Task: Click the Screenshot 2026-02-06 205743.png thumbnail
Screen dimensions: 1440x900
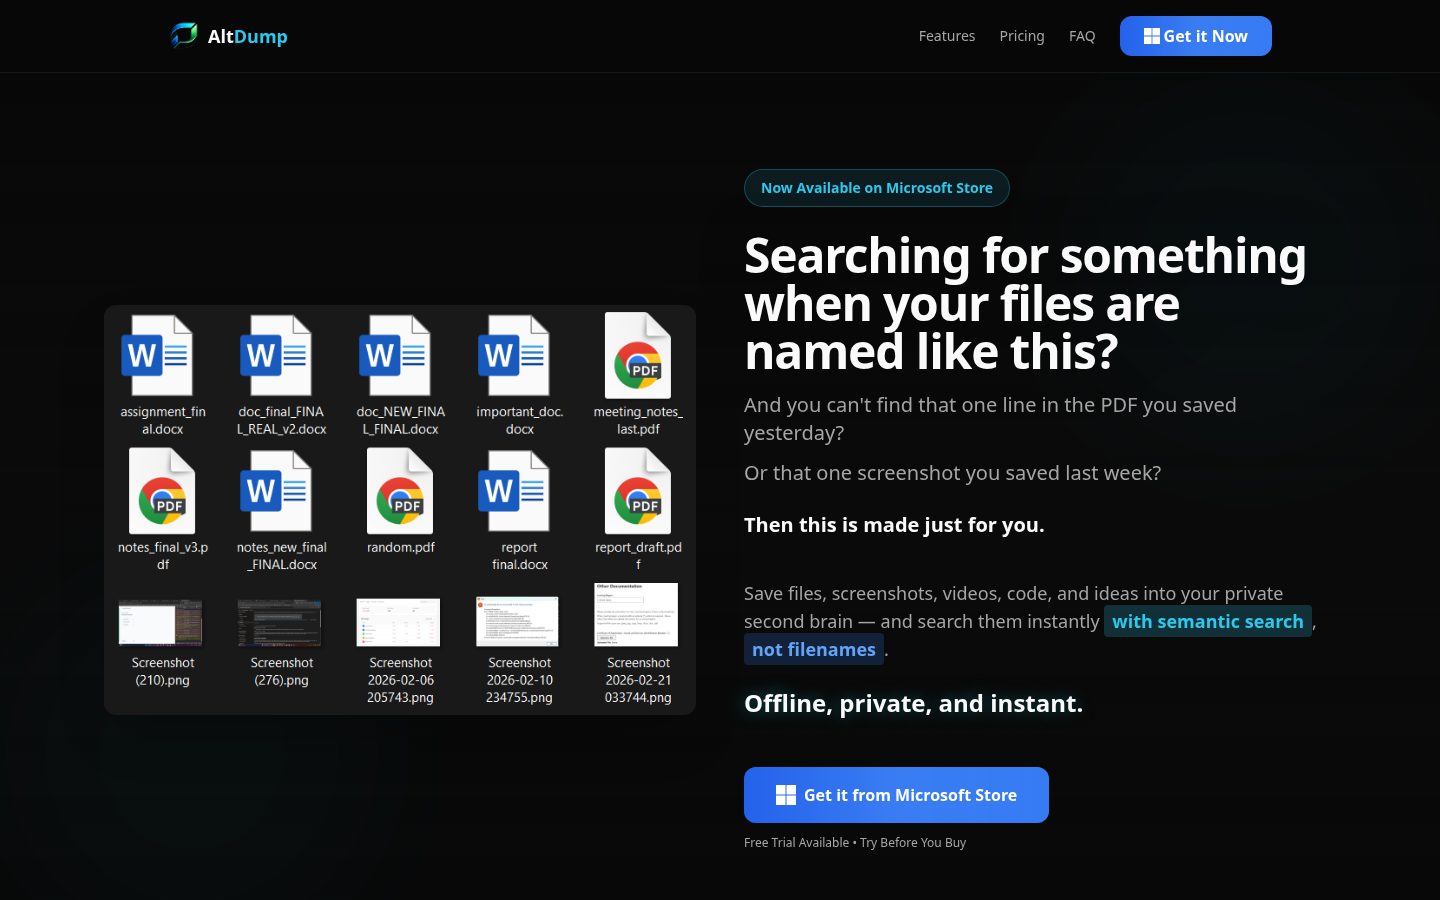Action: click(x=398, y=622)
